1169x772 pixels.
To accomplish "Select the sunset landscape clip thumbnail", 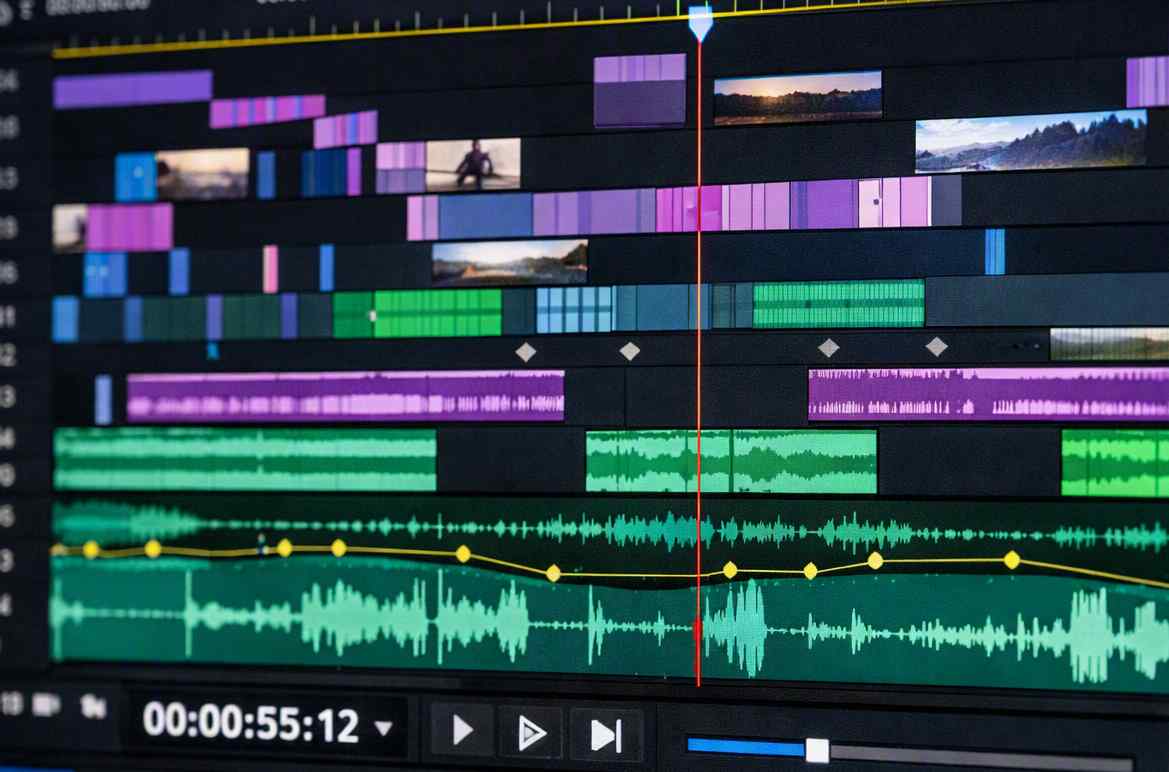I will (798, 97).
